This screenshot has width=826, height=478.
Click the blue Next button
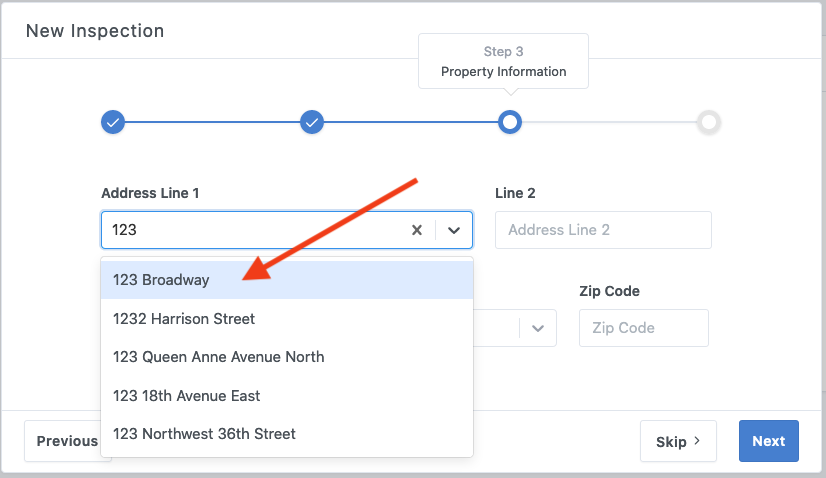[x=768, y=441]
